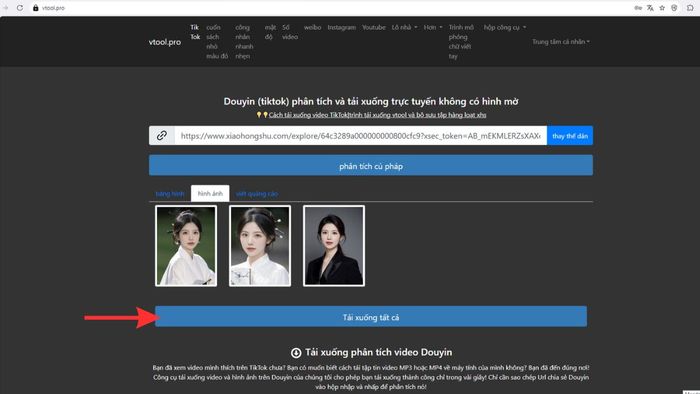Open the 'cuốn sách nhỏ màu đỏ' nav item
This screenshot has height=394, width=700.
tap(217, 41)
